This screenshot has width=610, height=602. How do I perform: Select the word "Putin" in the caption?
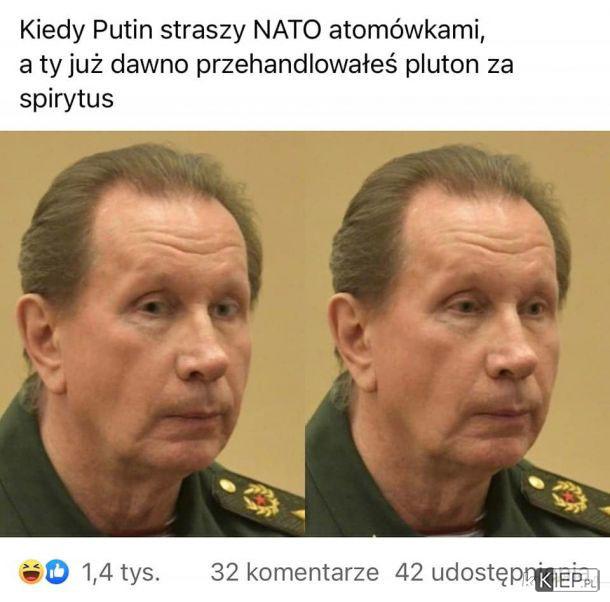[122, 30]
